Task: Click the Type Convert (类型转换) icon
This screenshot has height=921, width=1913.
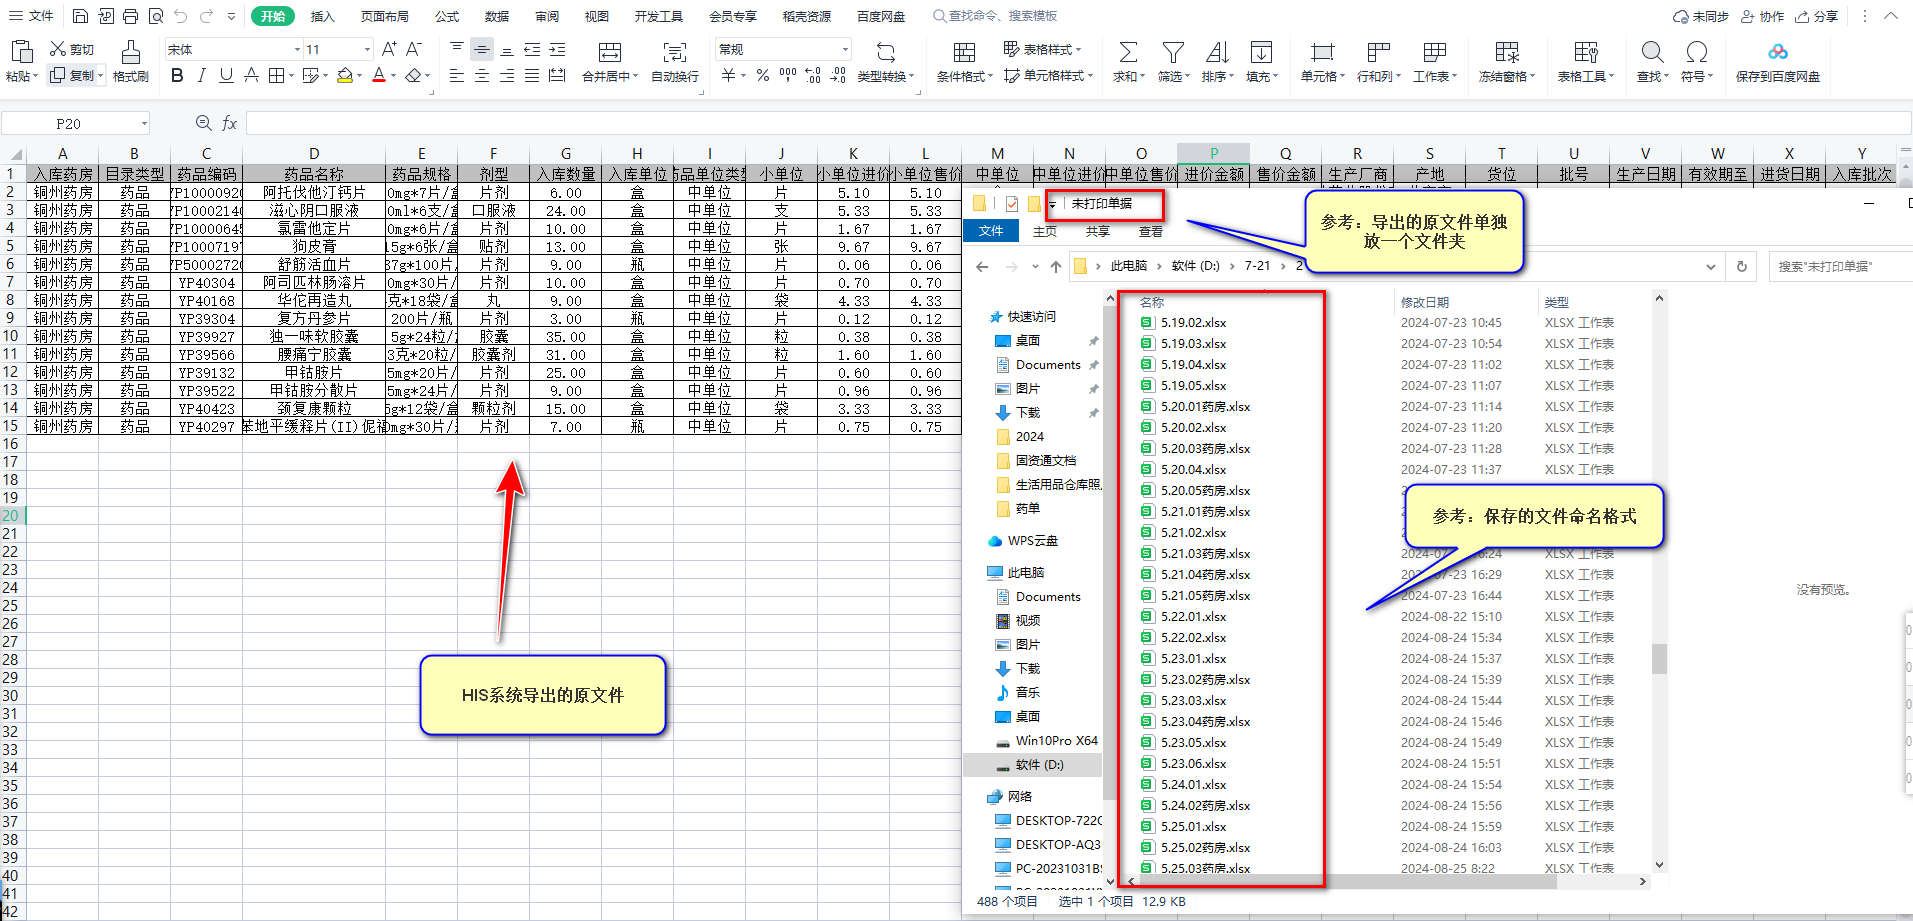Action: [885, 52]
